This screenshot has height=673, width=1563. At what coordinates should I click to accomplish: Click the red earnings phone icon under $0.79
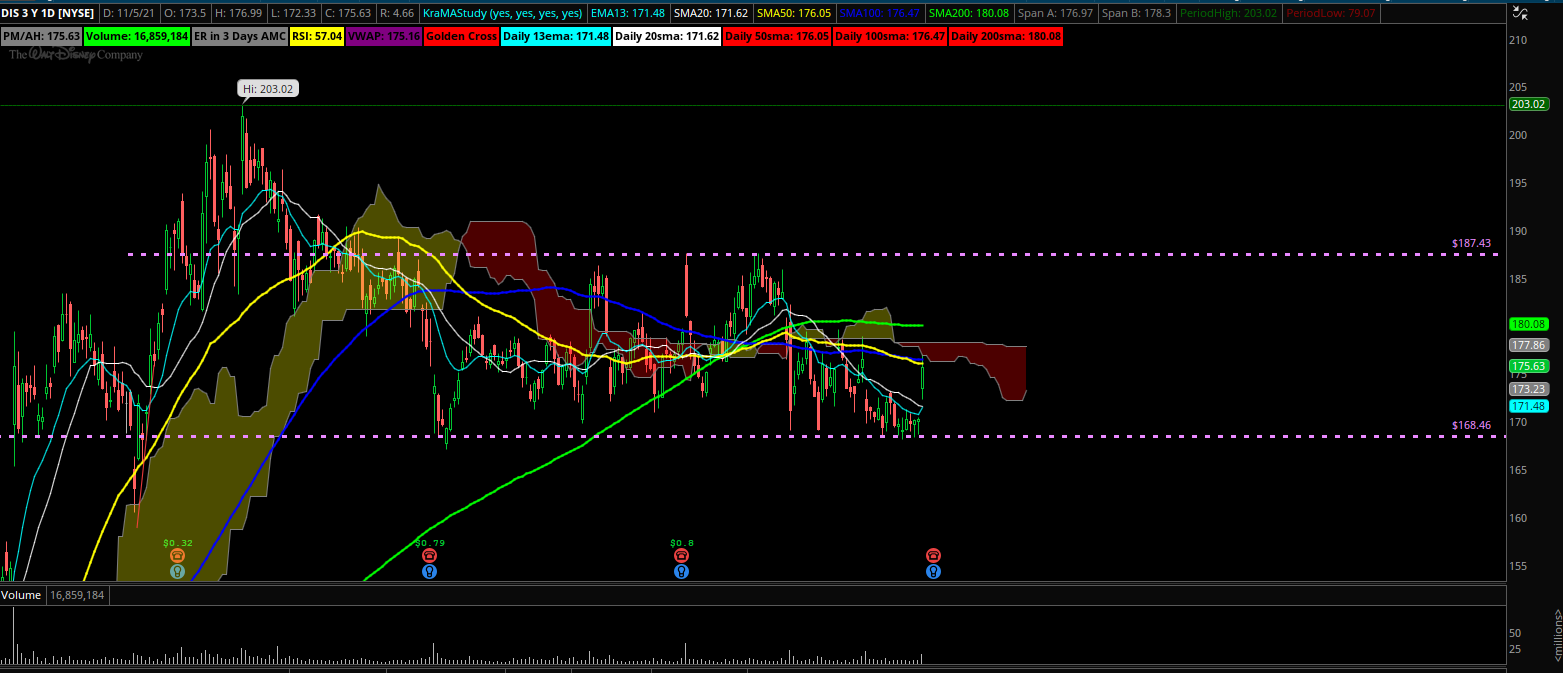tap(430, 555)
